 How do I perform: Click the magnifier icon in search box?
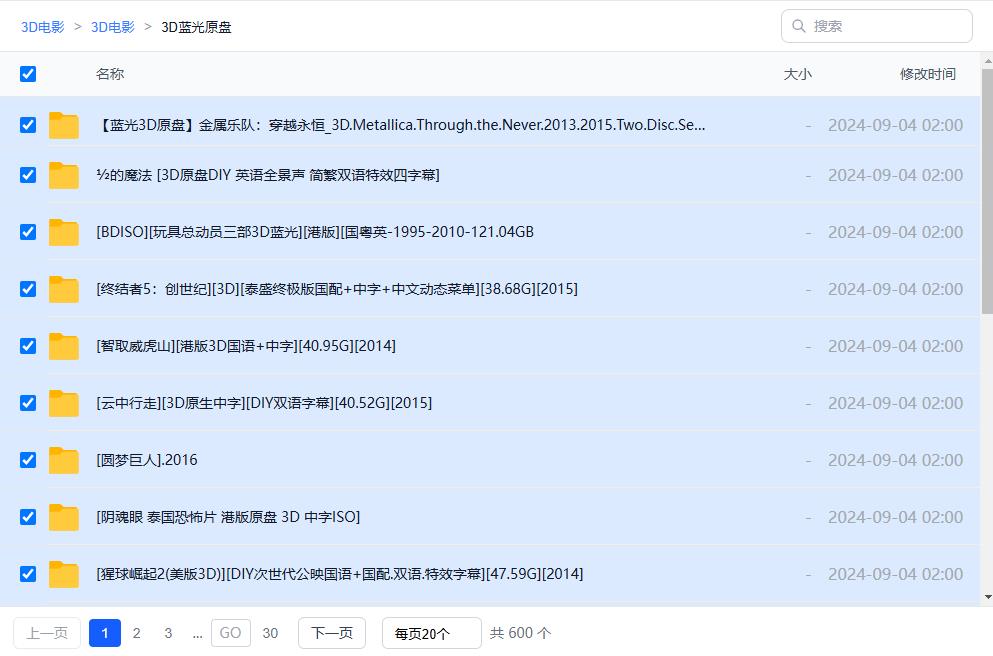point(799,26)
